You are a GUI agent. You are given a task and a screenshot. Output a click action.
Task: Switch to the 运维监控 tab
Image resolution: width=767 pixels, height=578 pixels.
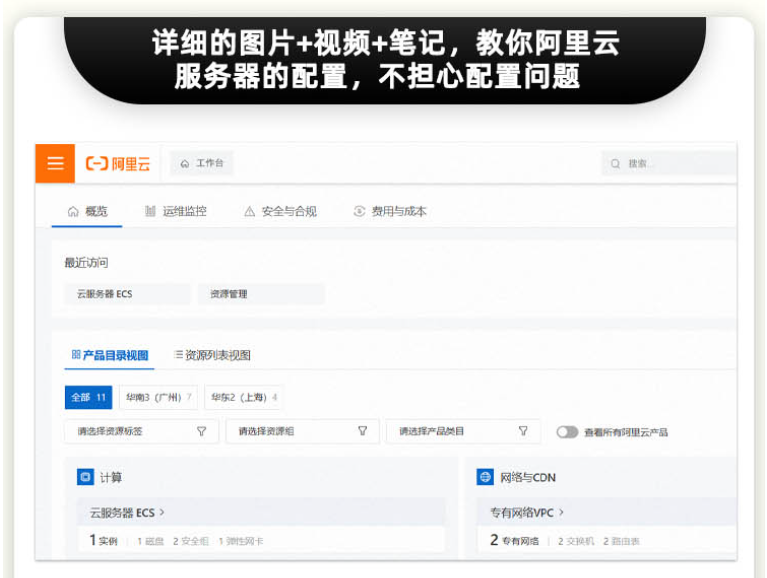[176, 211]
